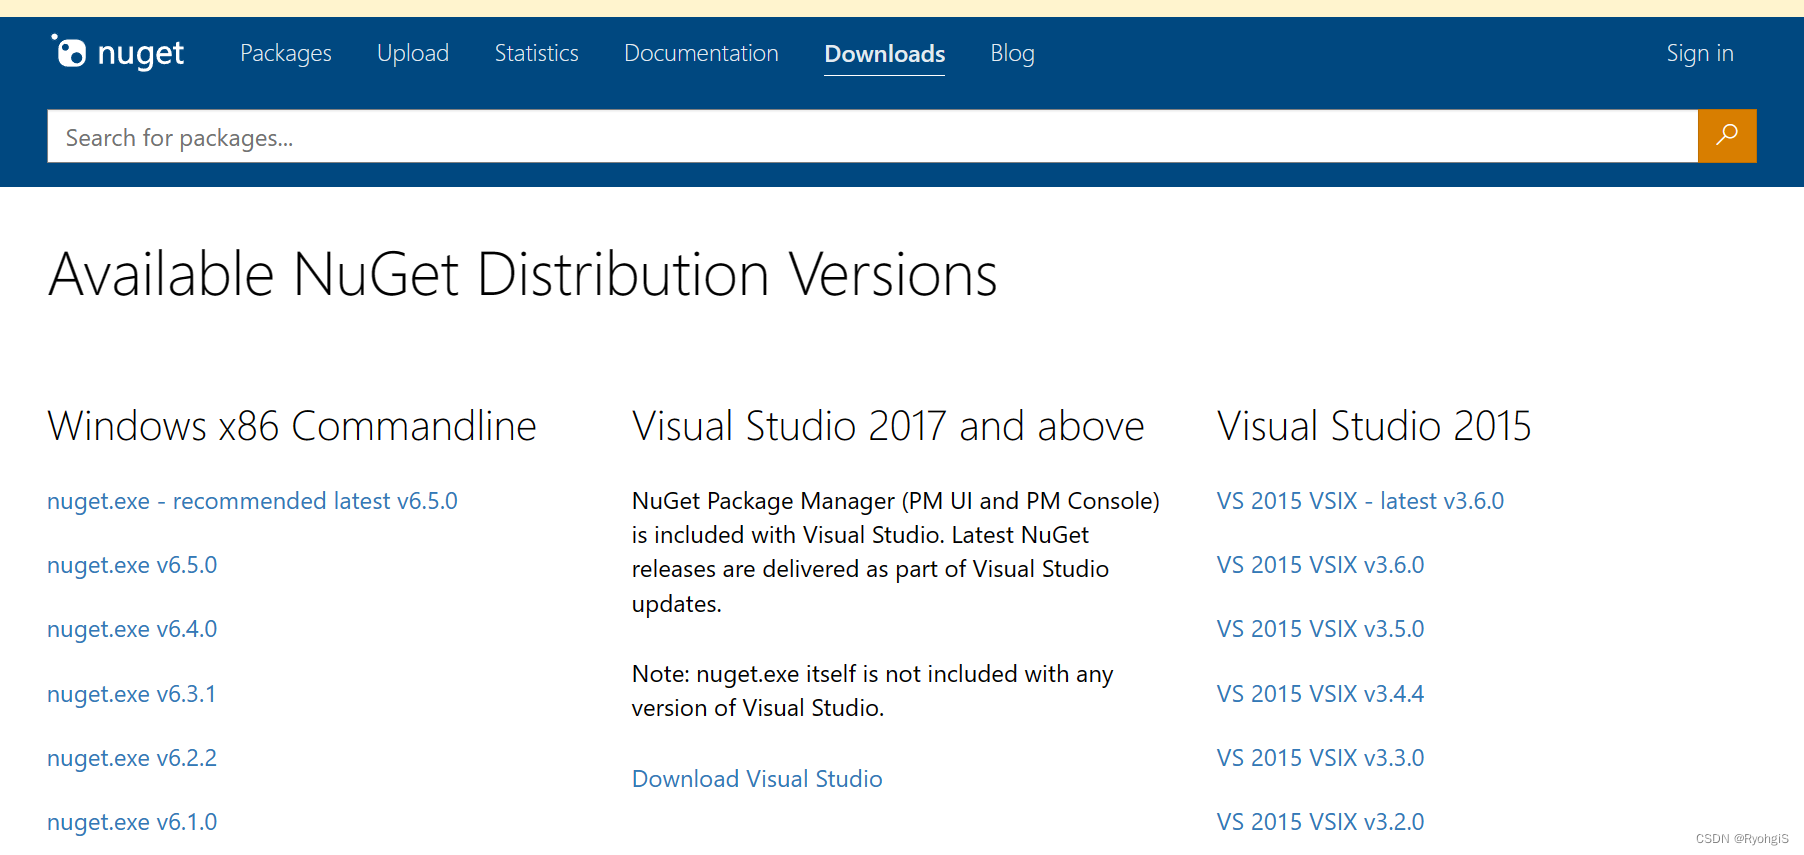The image size is (1804, 855).
Task: Select the Downloads nav item
Action: point(884,54)
